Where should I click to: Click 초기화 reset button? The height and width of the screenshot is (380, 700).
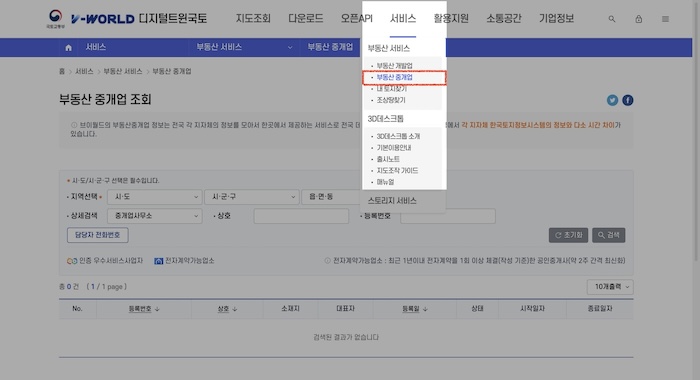coord(568,235)
